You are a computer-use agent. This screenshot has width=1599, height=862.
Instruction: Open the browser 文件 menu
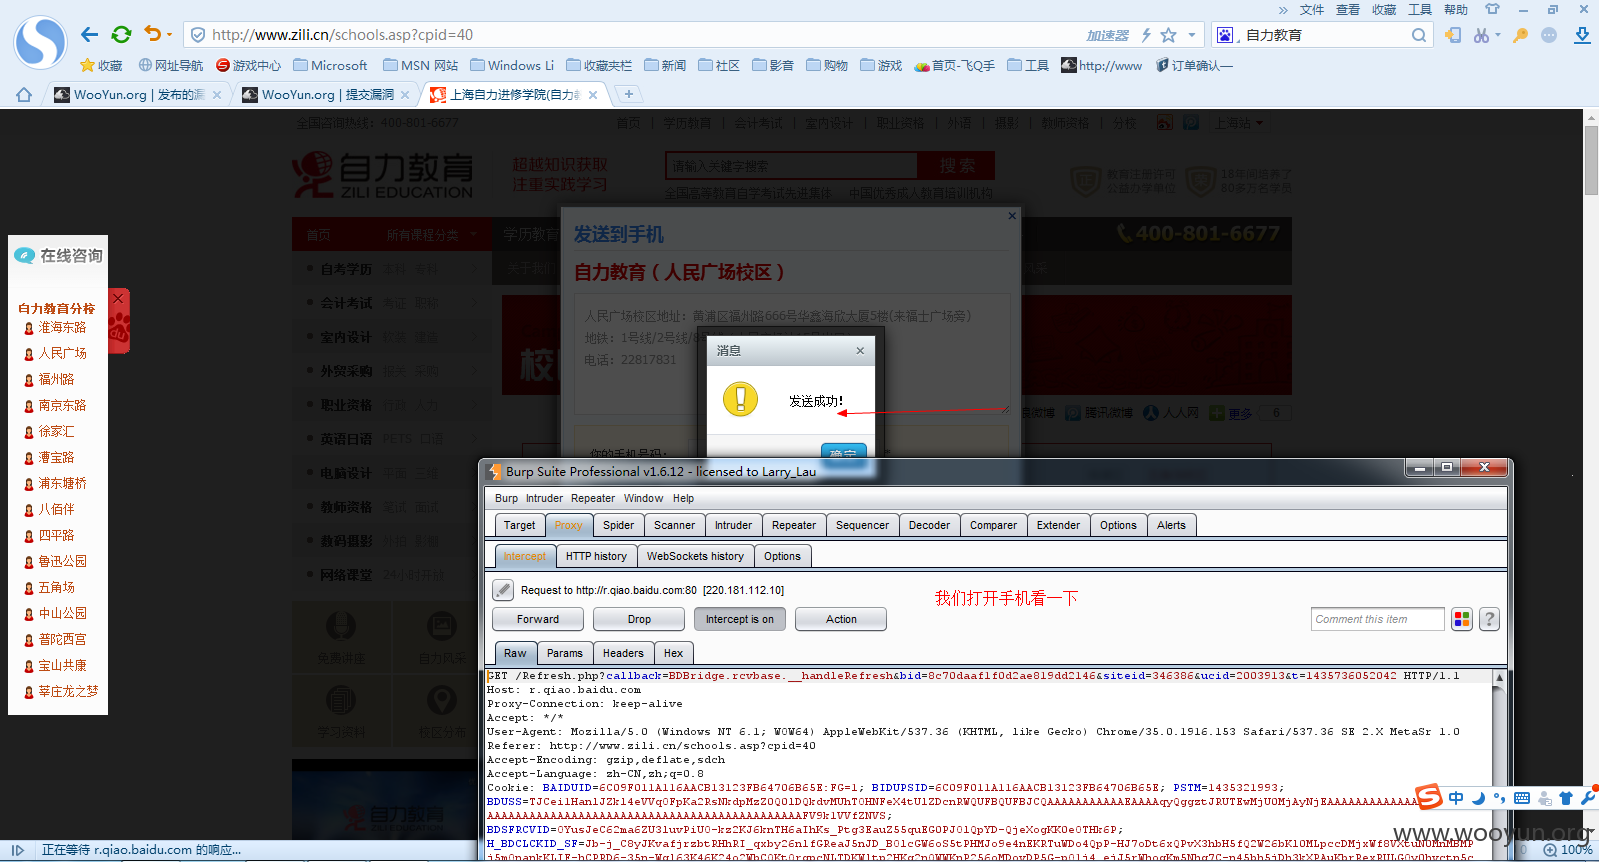pos(1312,10)
